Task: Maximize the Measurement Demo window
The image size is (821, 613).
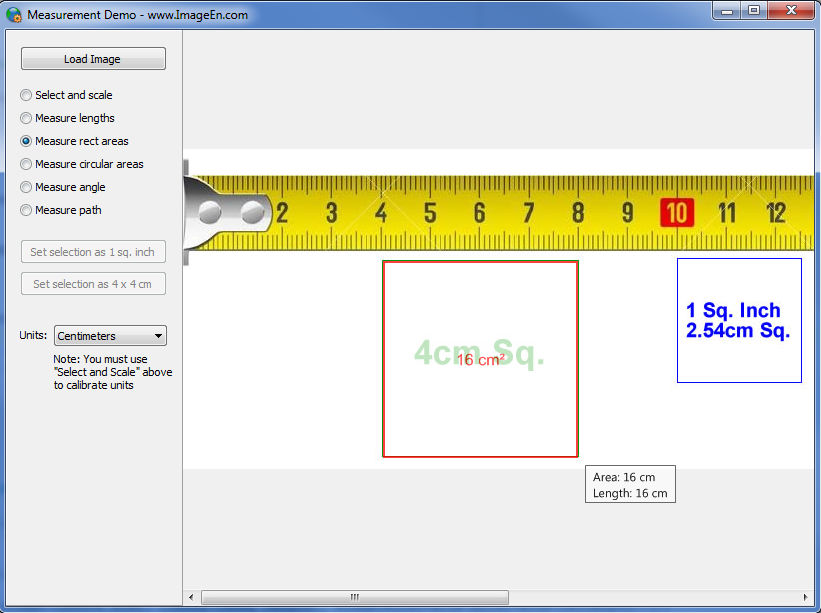Action: click(753, 10)
